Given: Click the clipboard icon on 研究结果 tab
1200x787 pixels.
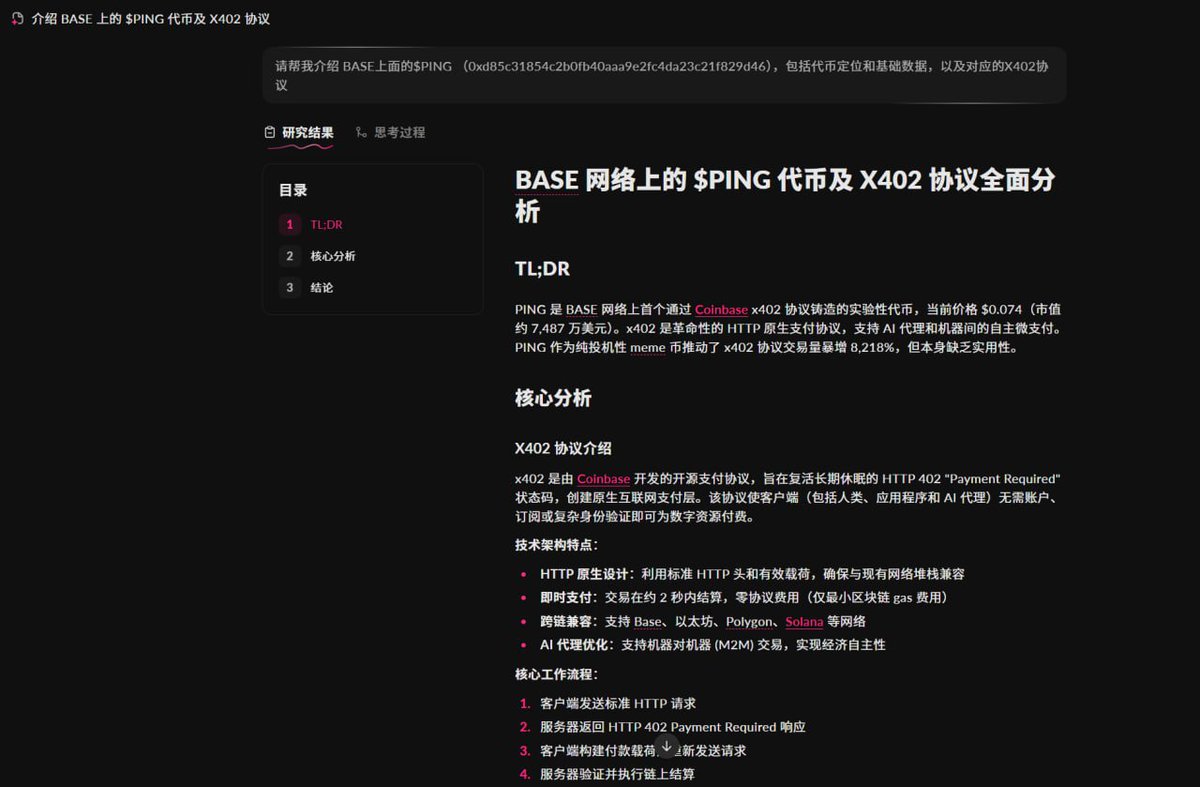Looking at the screenshot, I should 269,132.
